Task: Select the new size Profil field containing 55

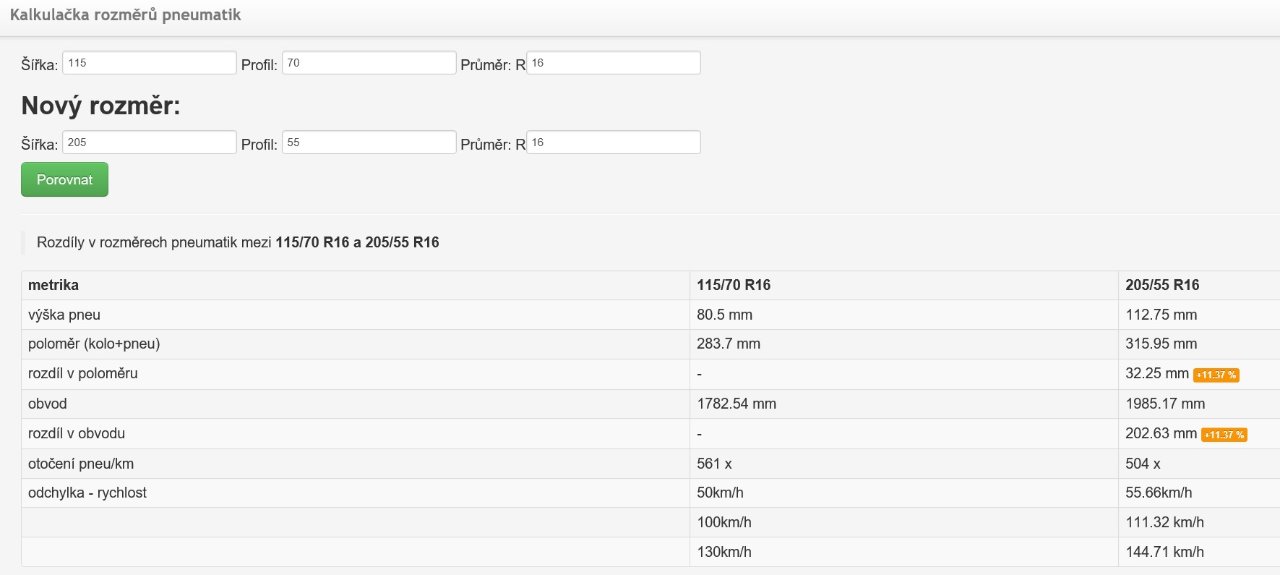Action: pyautogui.click(x=369, y=143)
